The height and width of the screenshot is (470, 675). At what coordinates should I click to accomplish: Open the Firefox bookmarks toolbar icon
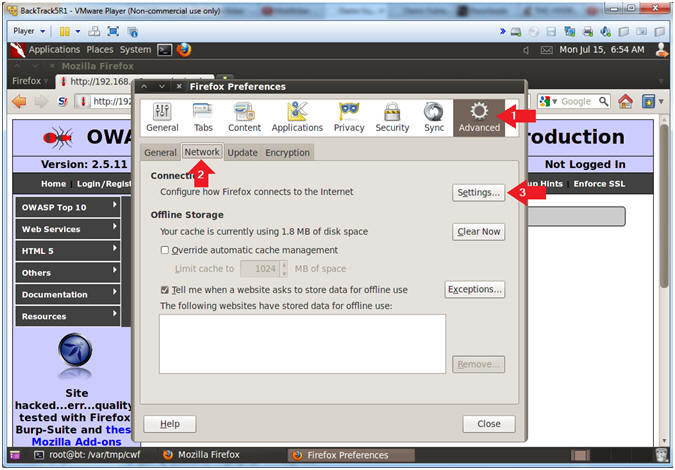pyautogui.click(x=648, y=102)
